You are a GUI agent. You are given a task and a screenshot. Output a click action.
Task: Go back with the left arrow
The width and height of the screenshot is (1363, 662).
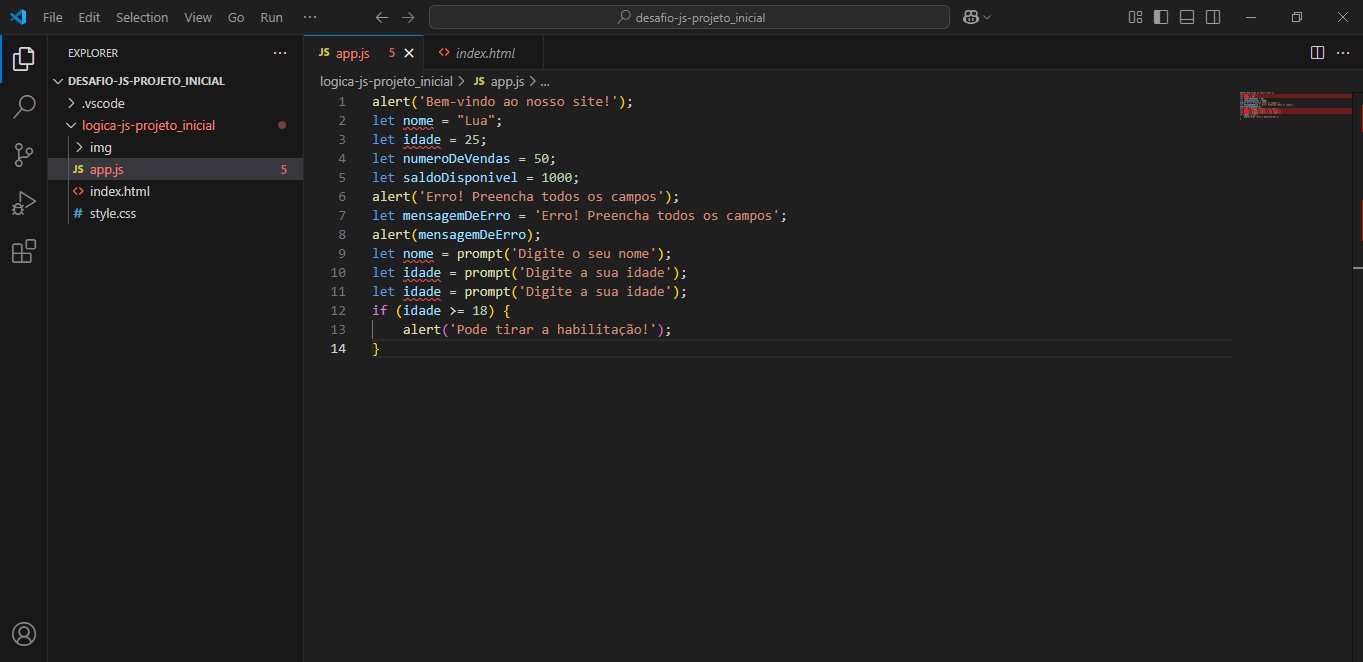381,17
